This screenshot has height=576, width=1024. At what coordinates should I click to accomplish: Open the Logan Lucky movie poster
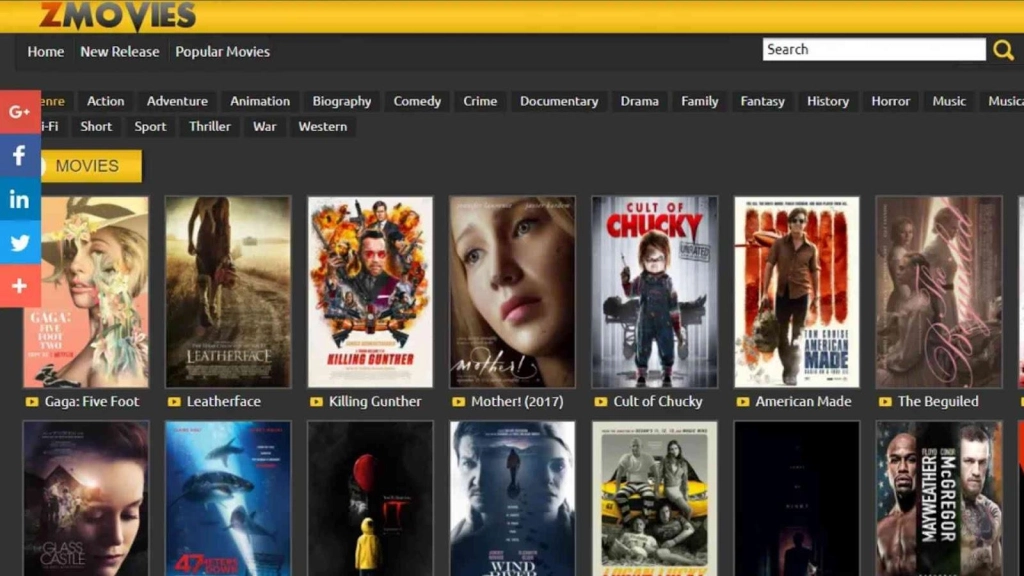tap(654, 499)
